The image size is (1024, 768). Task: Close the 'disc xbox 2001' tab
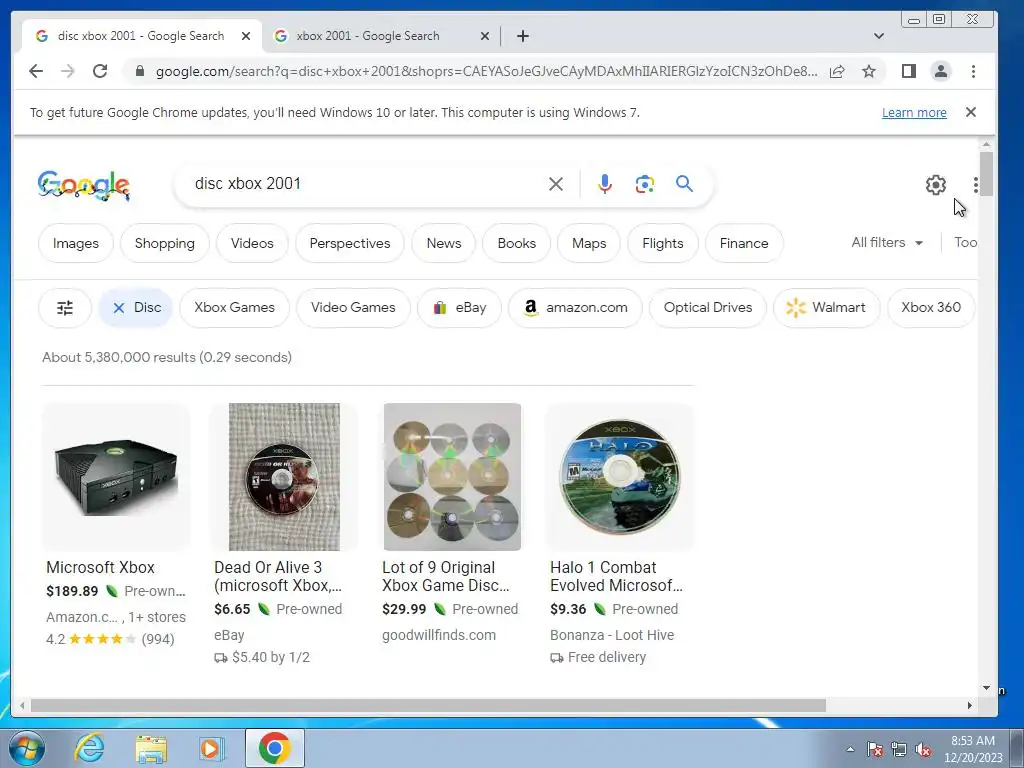246,36
